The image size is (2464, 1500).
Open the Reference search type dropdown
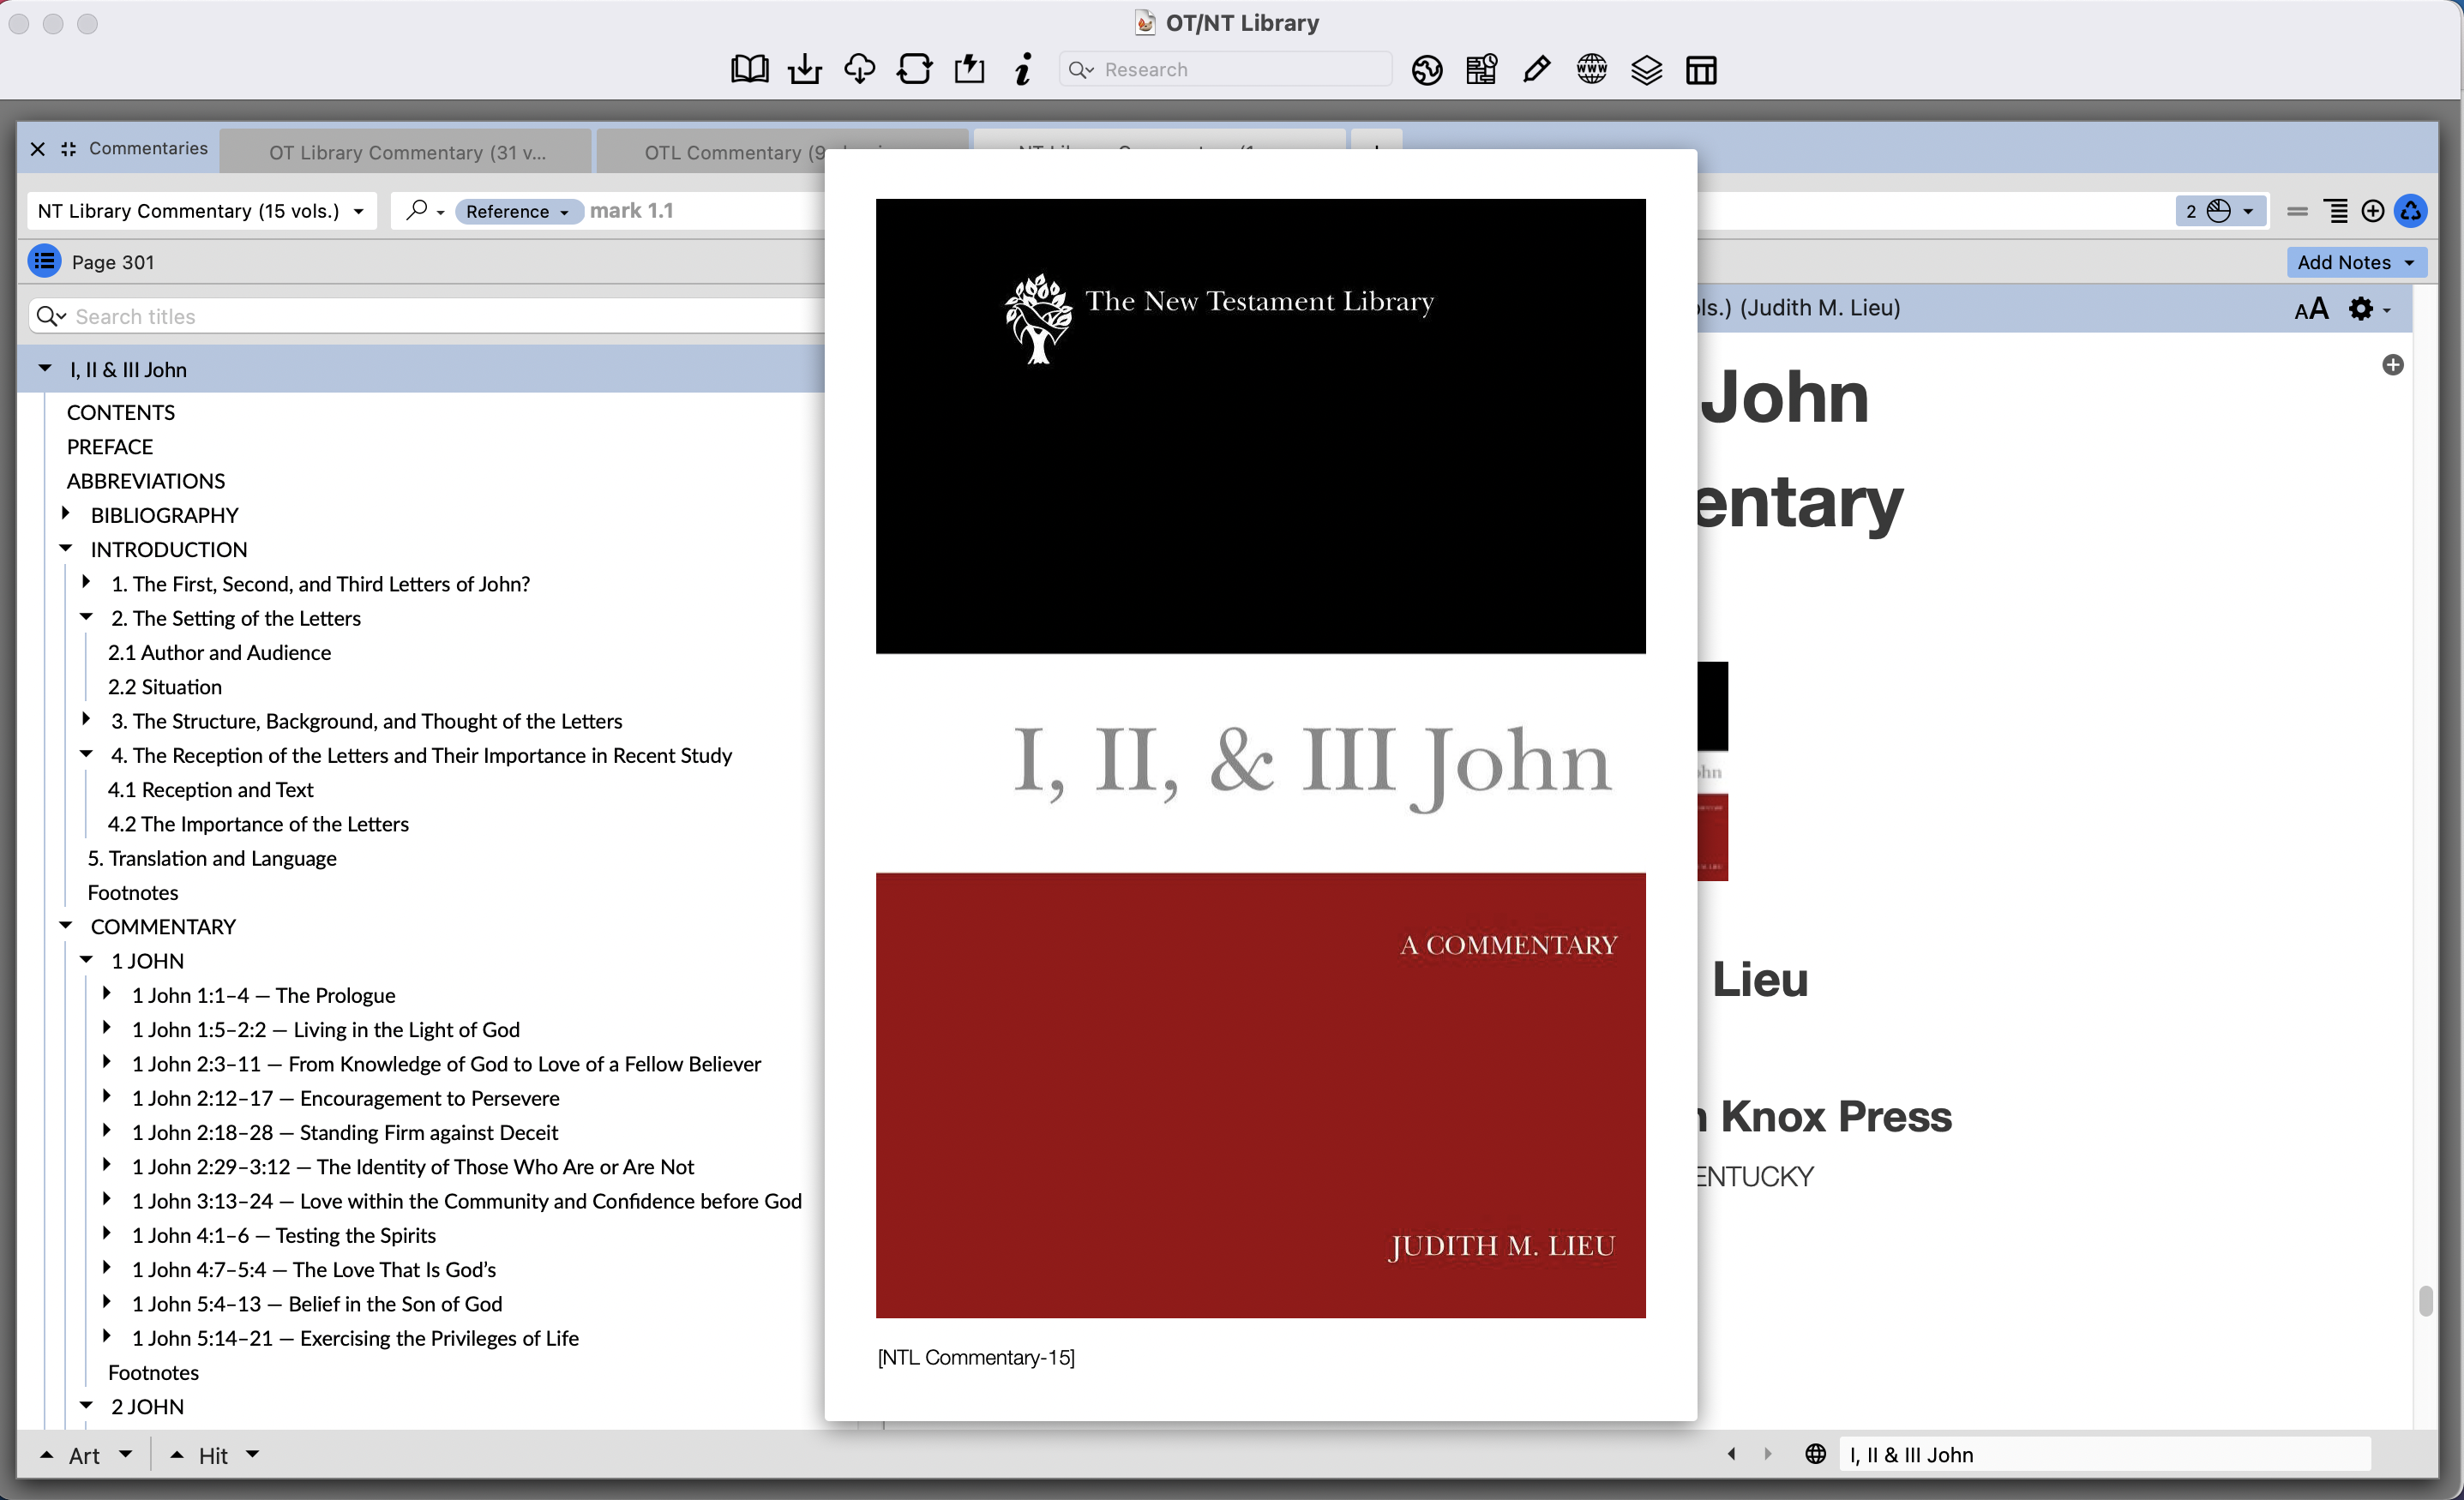519,211
